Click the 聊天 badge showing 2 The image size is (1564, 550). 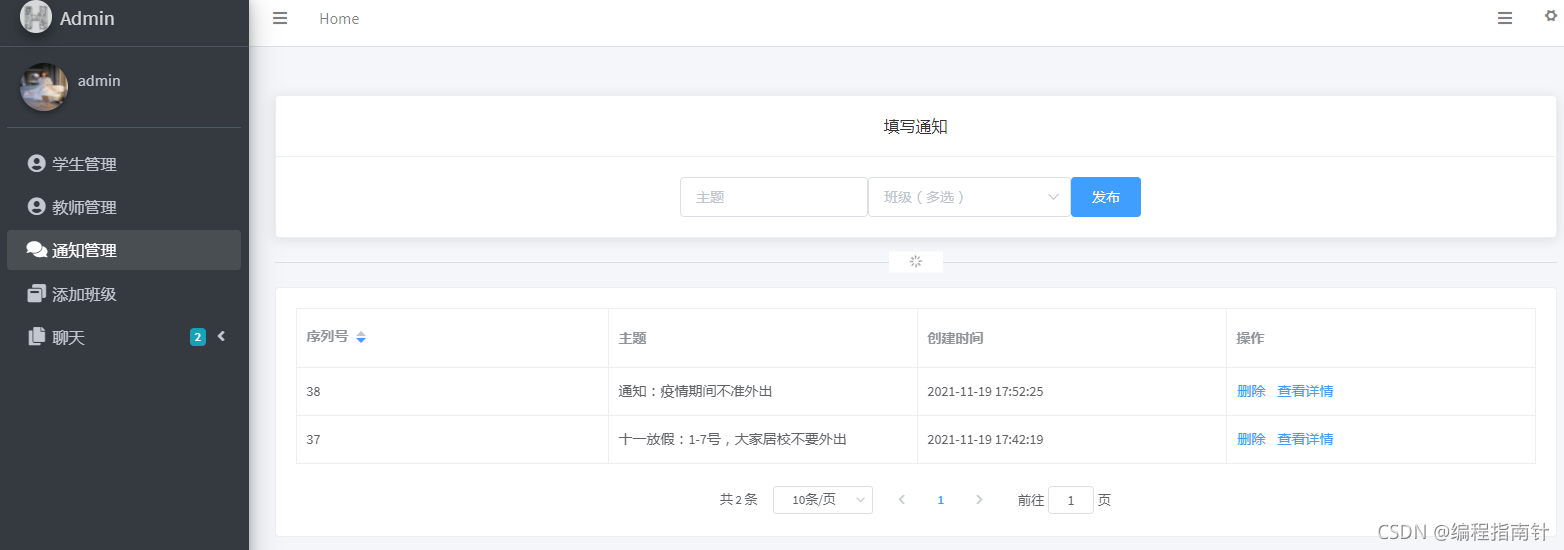pos(198,337)
